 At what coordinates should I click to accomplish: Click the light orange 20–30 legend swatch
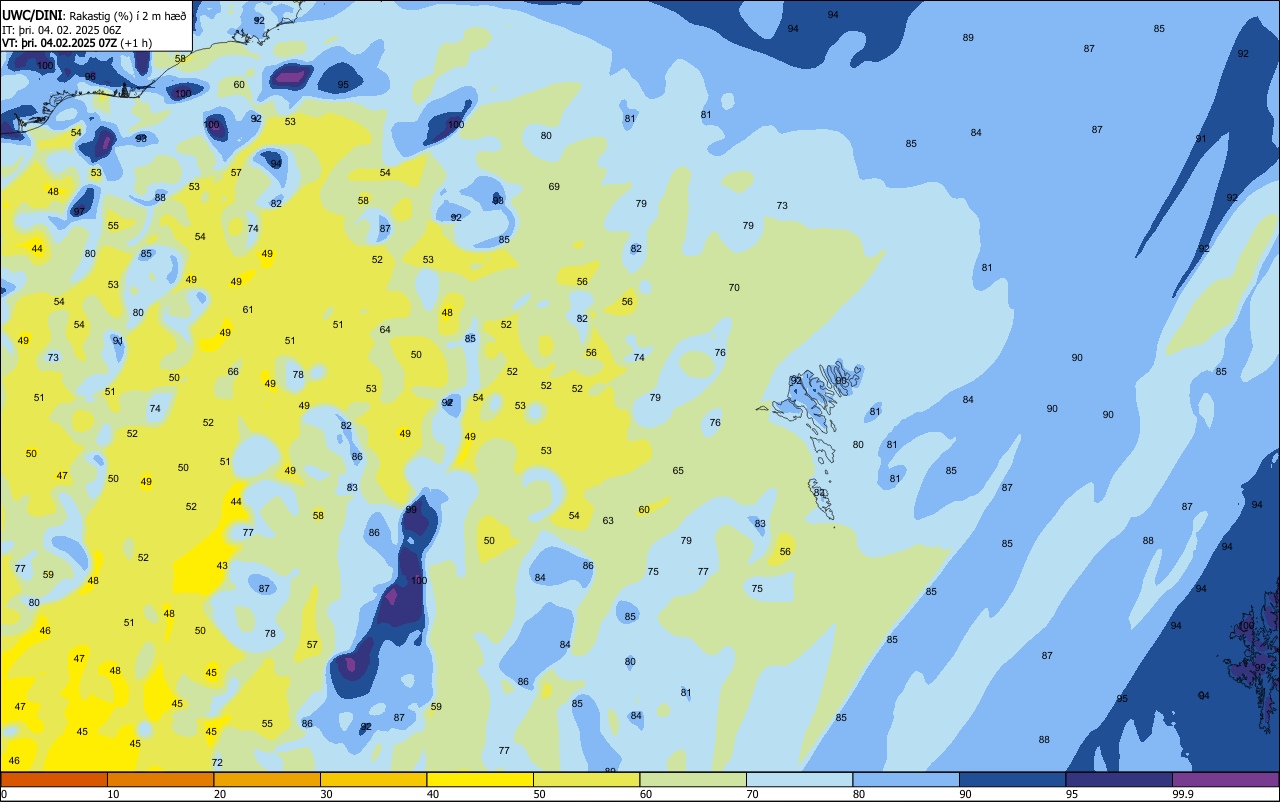[x=267, y=779]
